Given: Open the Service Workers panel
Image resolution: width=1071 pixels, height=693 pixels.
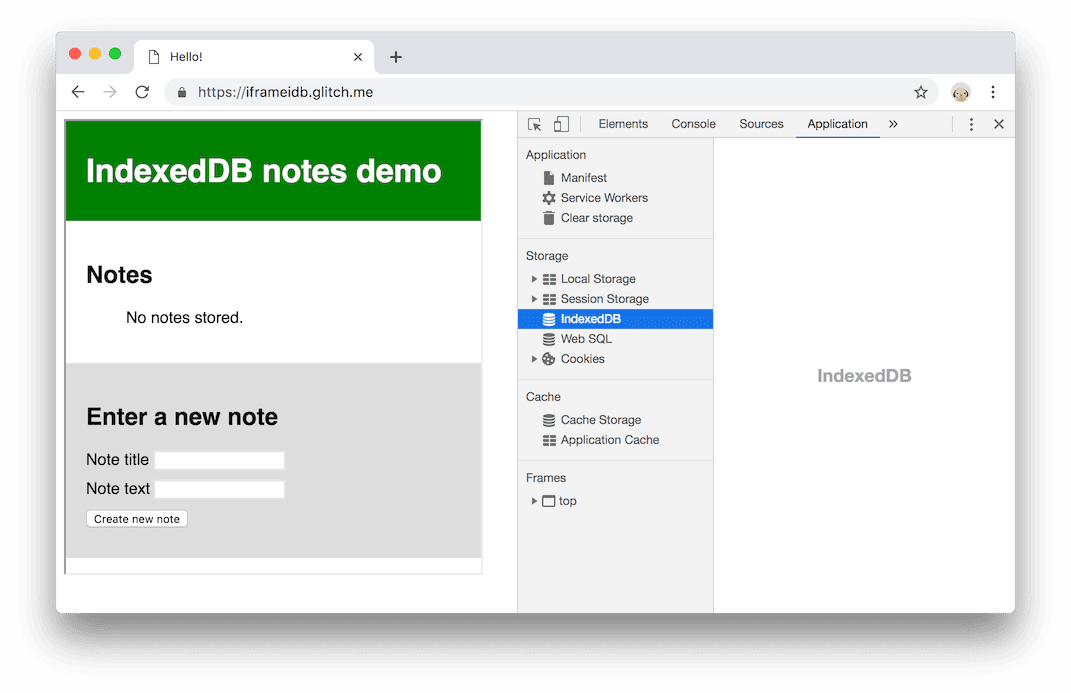Looking at the screenshot, I should click(604, 198).
